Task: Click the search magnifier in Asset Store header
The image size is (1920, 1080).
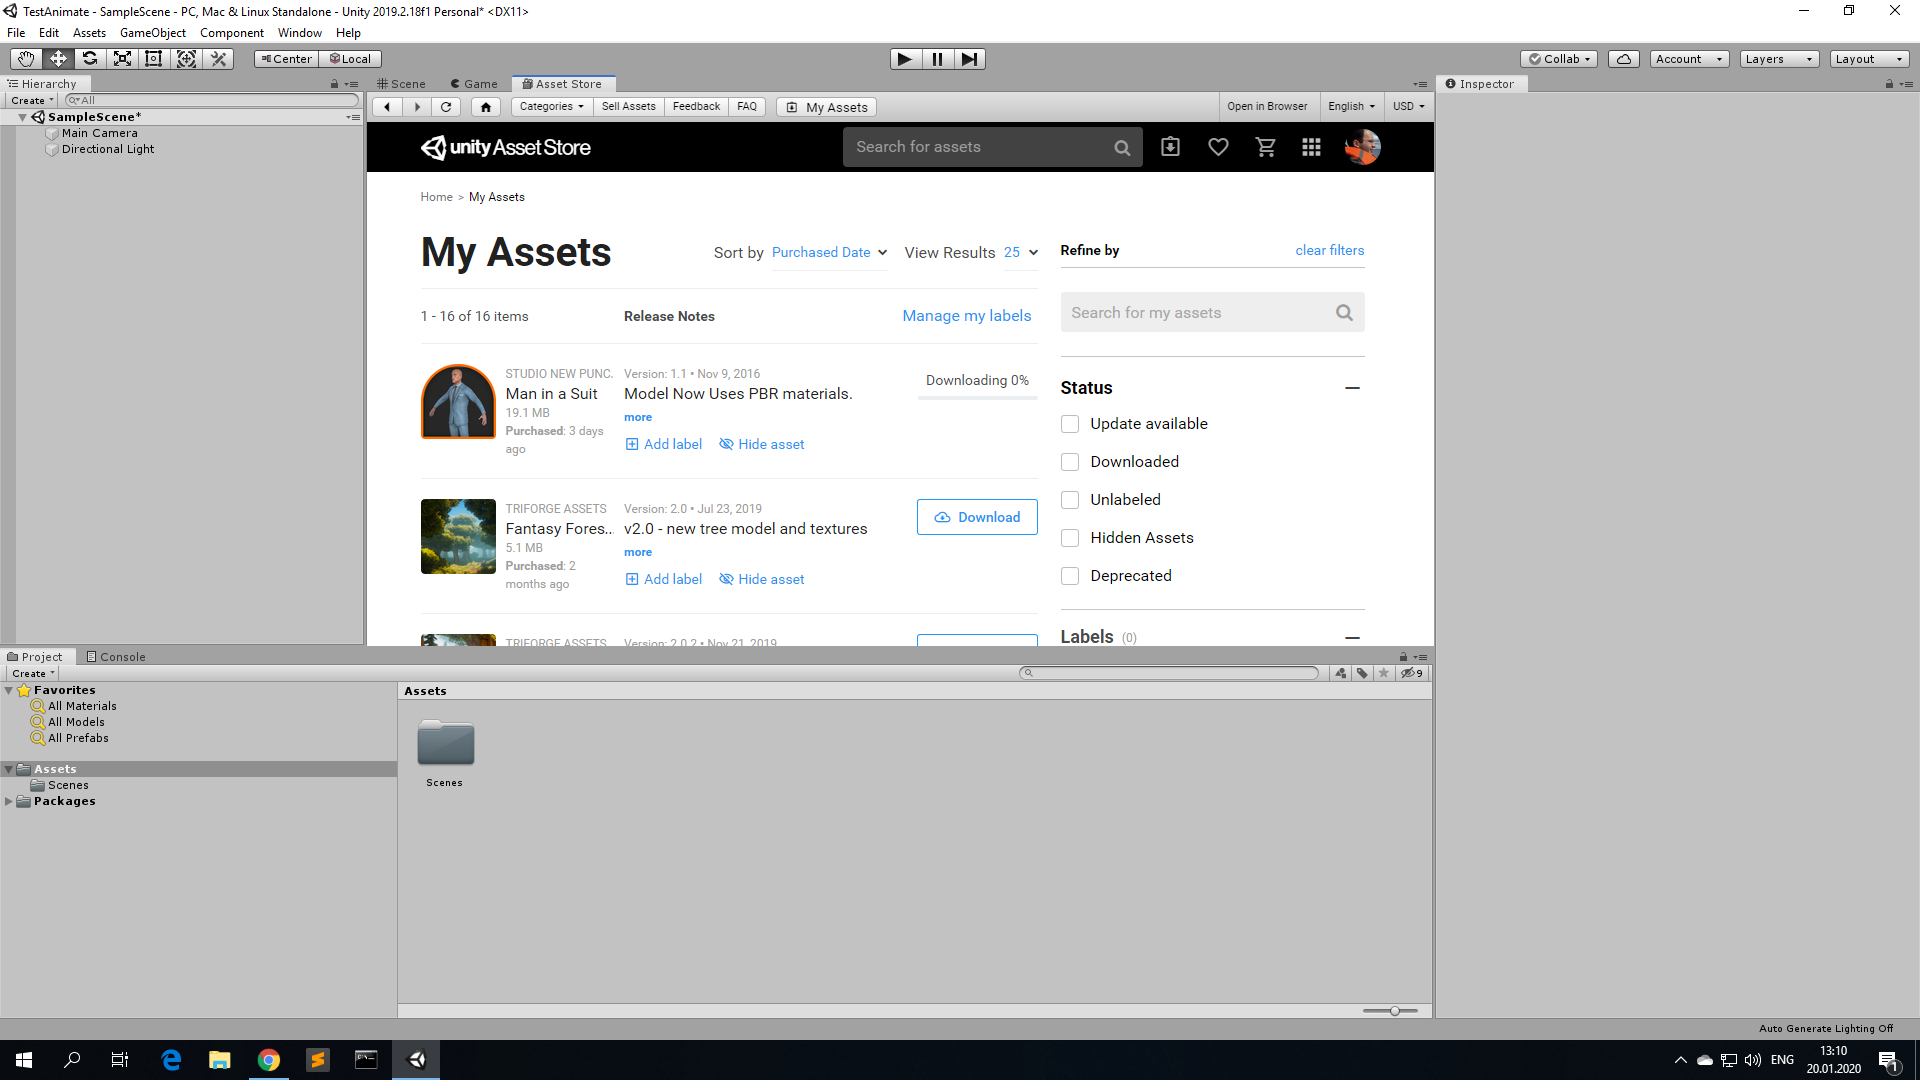Action: [x=1122, y=148]
